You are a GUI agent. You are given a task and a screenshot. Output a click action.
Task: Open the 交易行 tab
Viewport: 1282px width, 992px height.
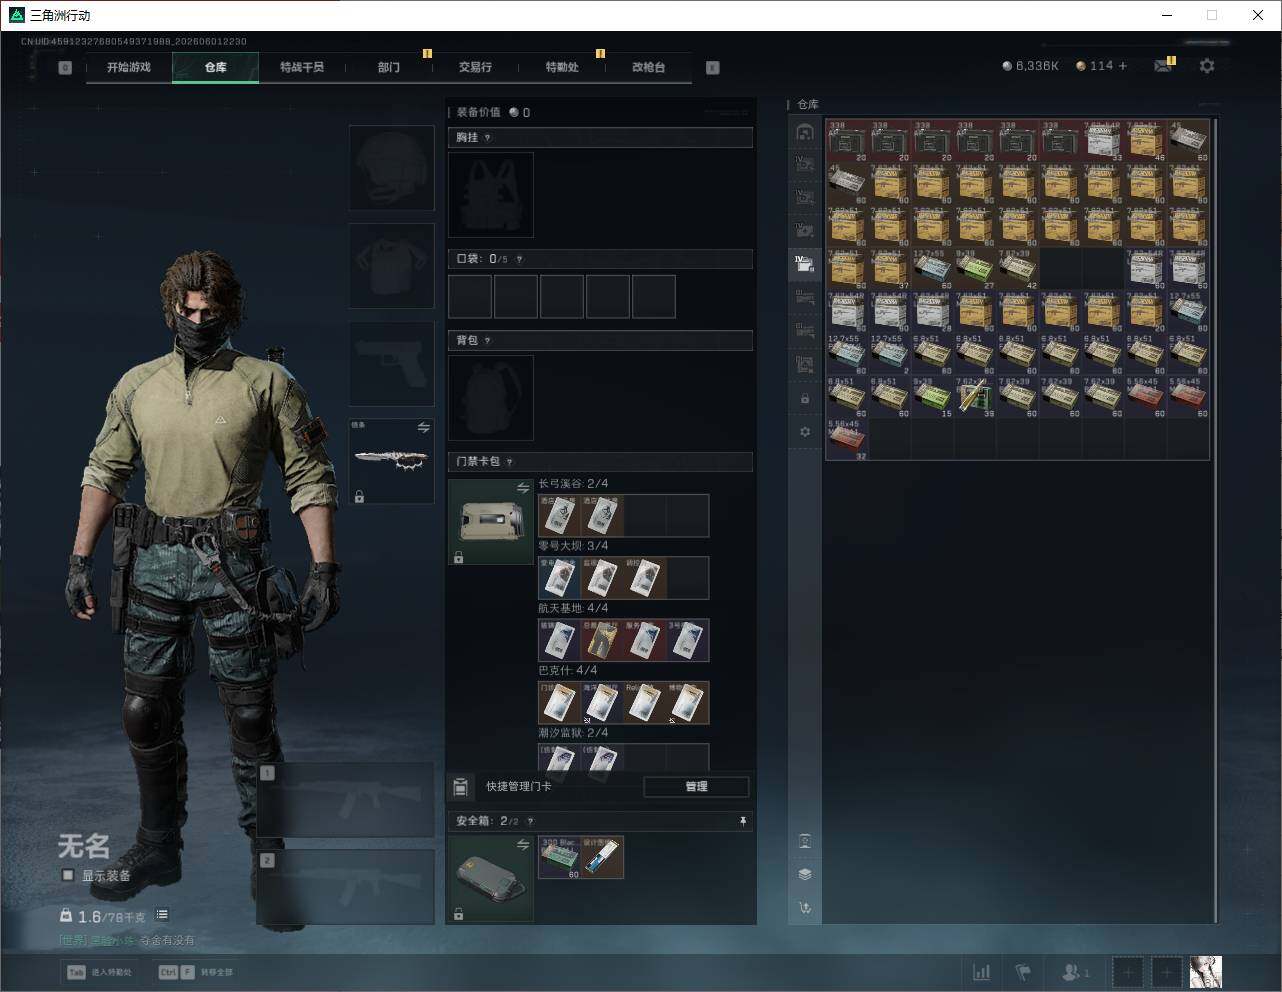(x=475, y=67)
